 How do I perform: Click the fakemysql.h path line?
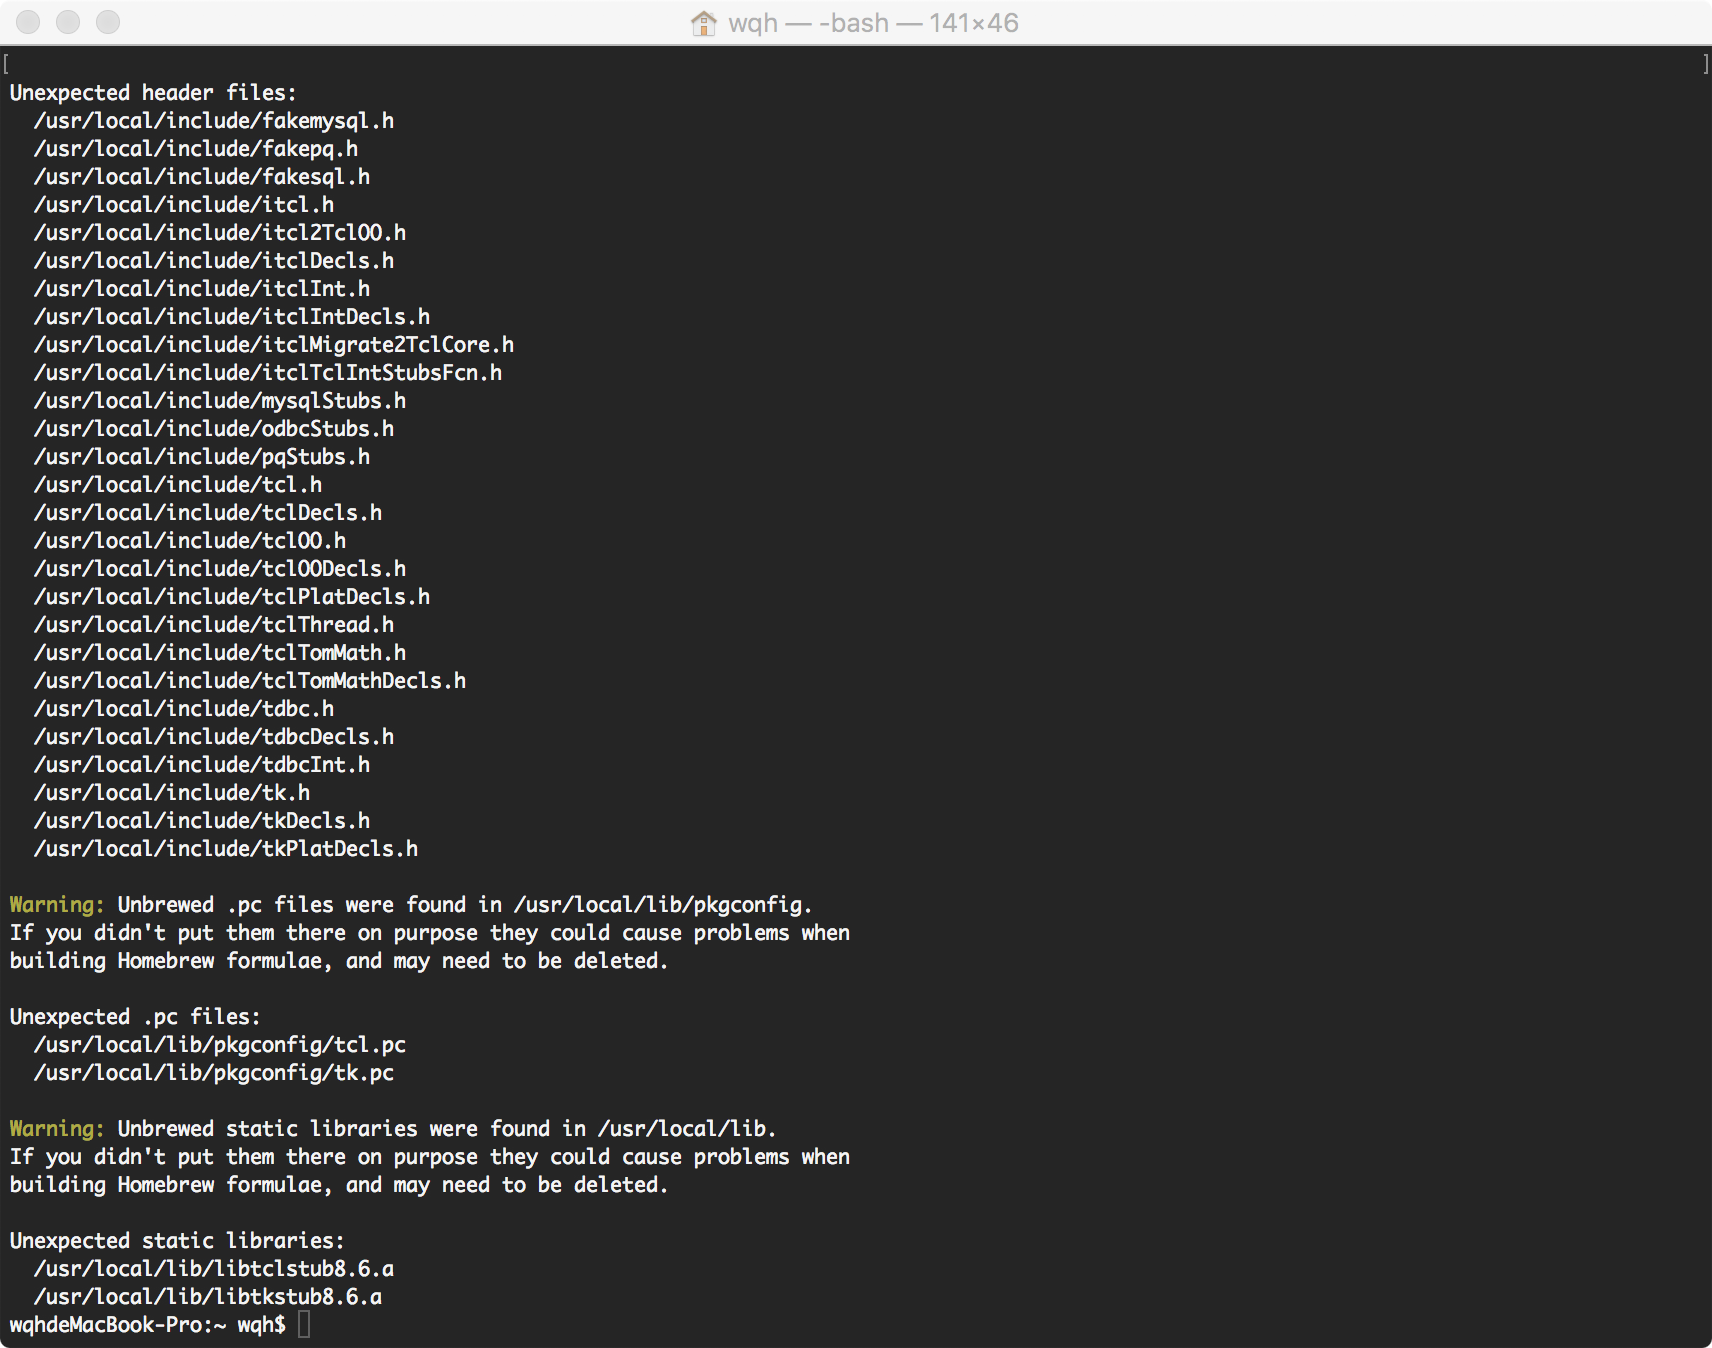click(214, 121)
